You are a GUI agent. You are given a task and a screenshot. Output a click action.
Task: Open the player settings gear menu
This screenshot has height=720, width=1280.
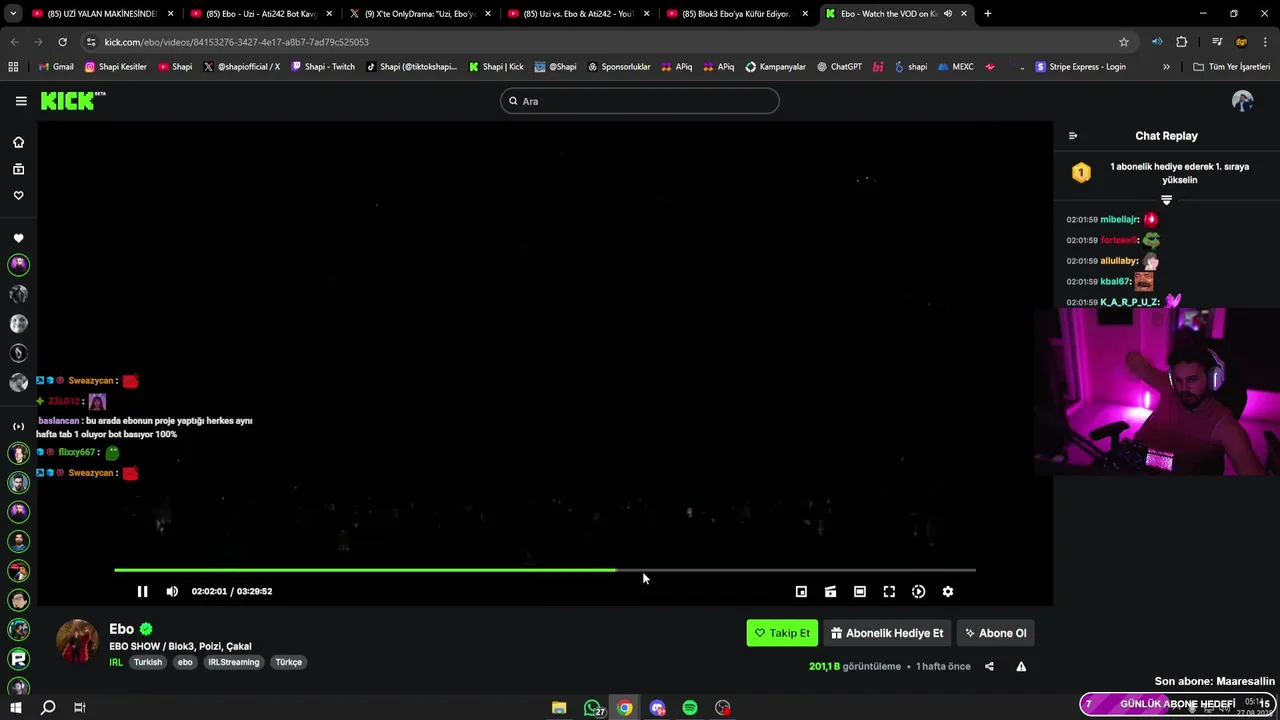948,591
